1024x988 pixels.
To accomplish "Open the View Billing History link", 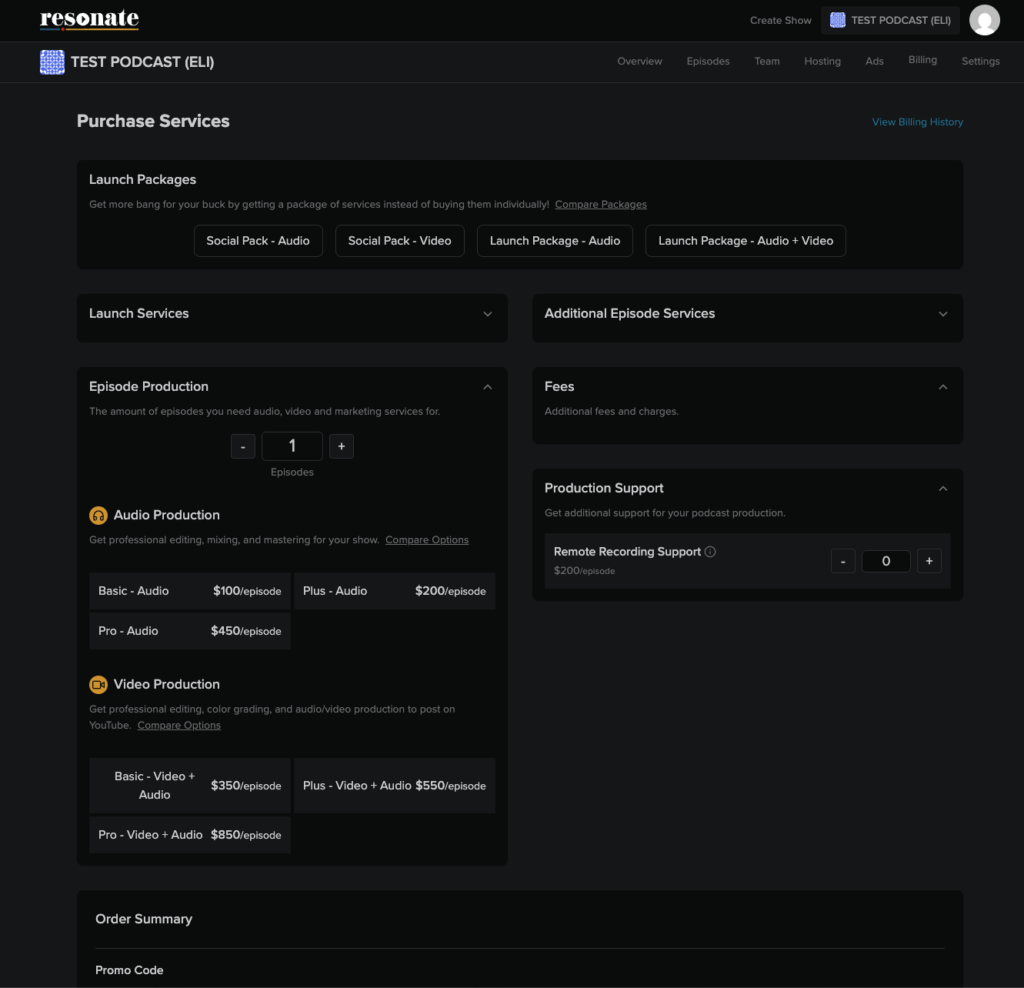I will pyautogui.click(x=917, y=122).
